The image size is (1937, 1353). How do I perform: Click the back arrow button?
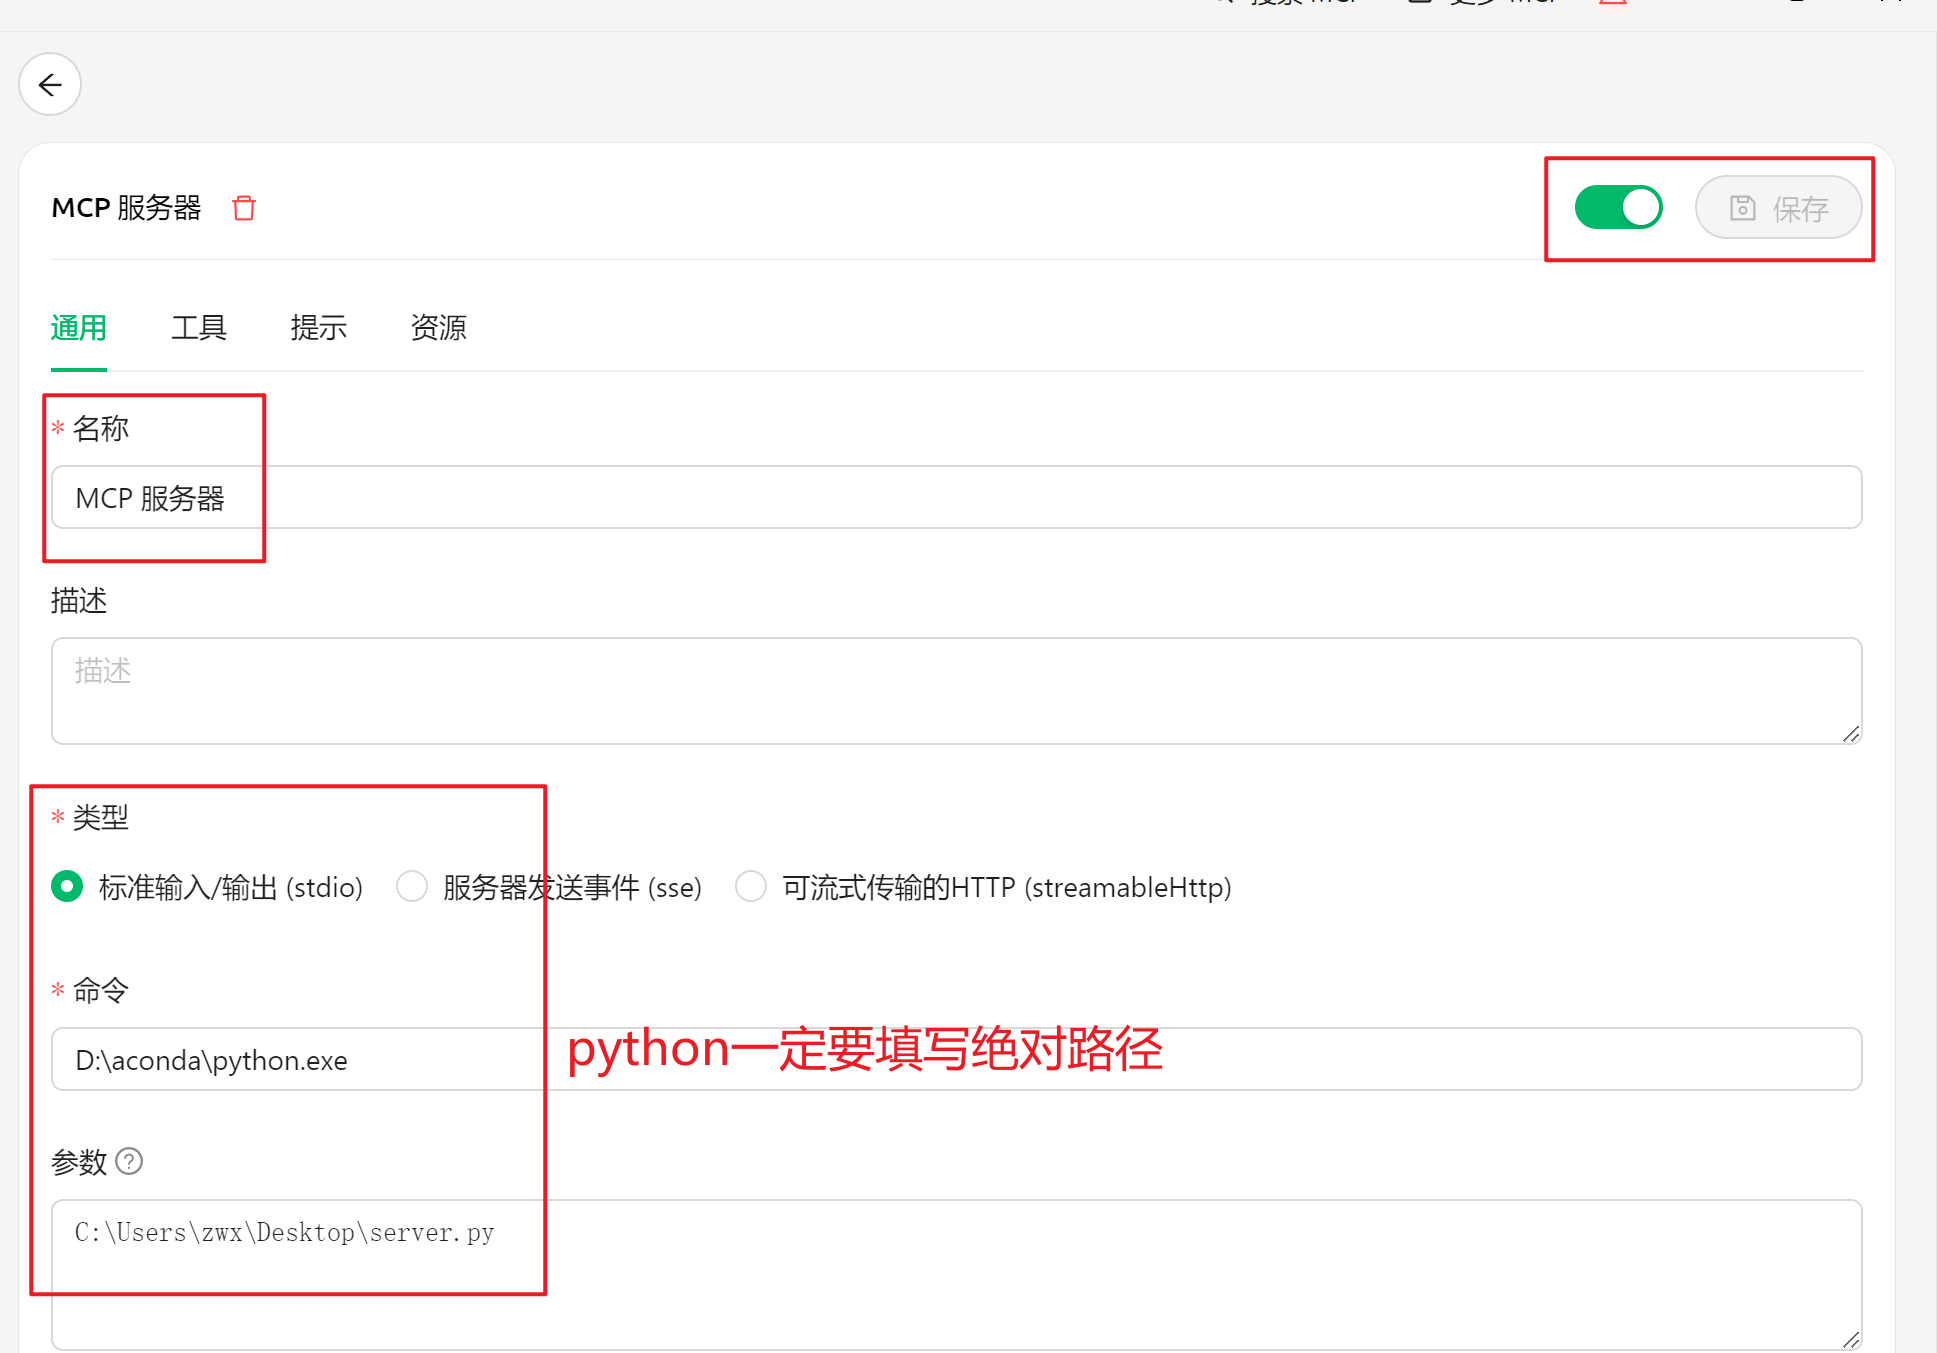coord(50,85)
